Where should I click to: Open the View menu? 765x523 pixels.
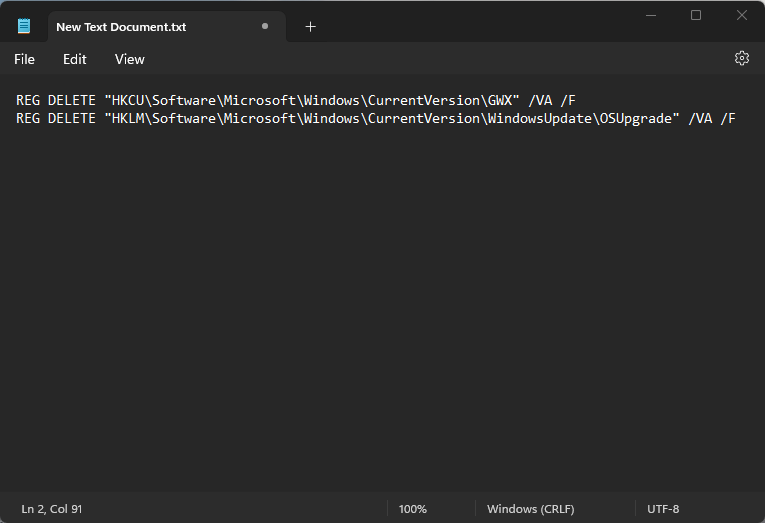click(x=130, y=59)
